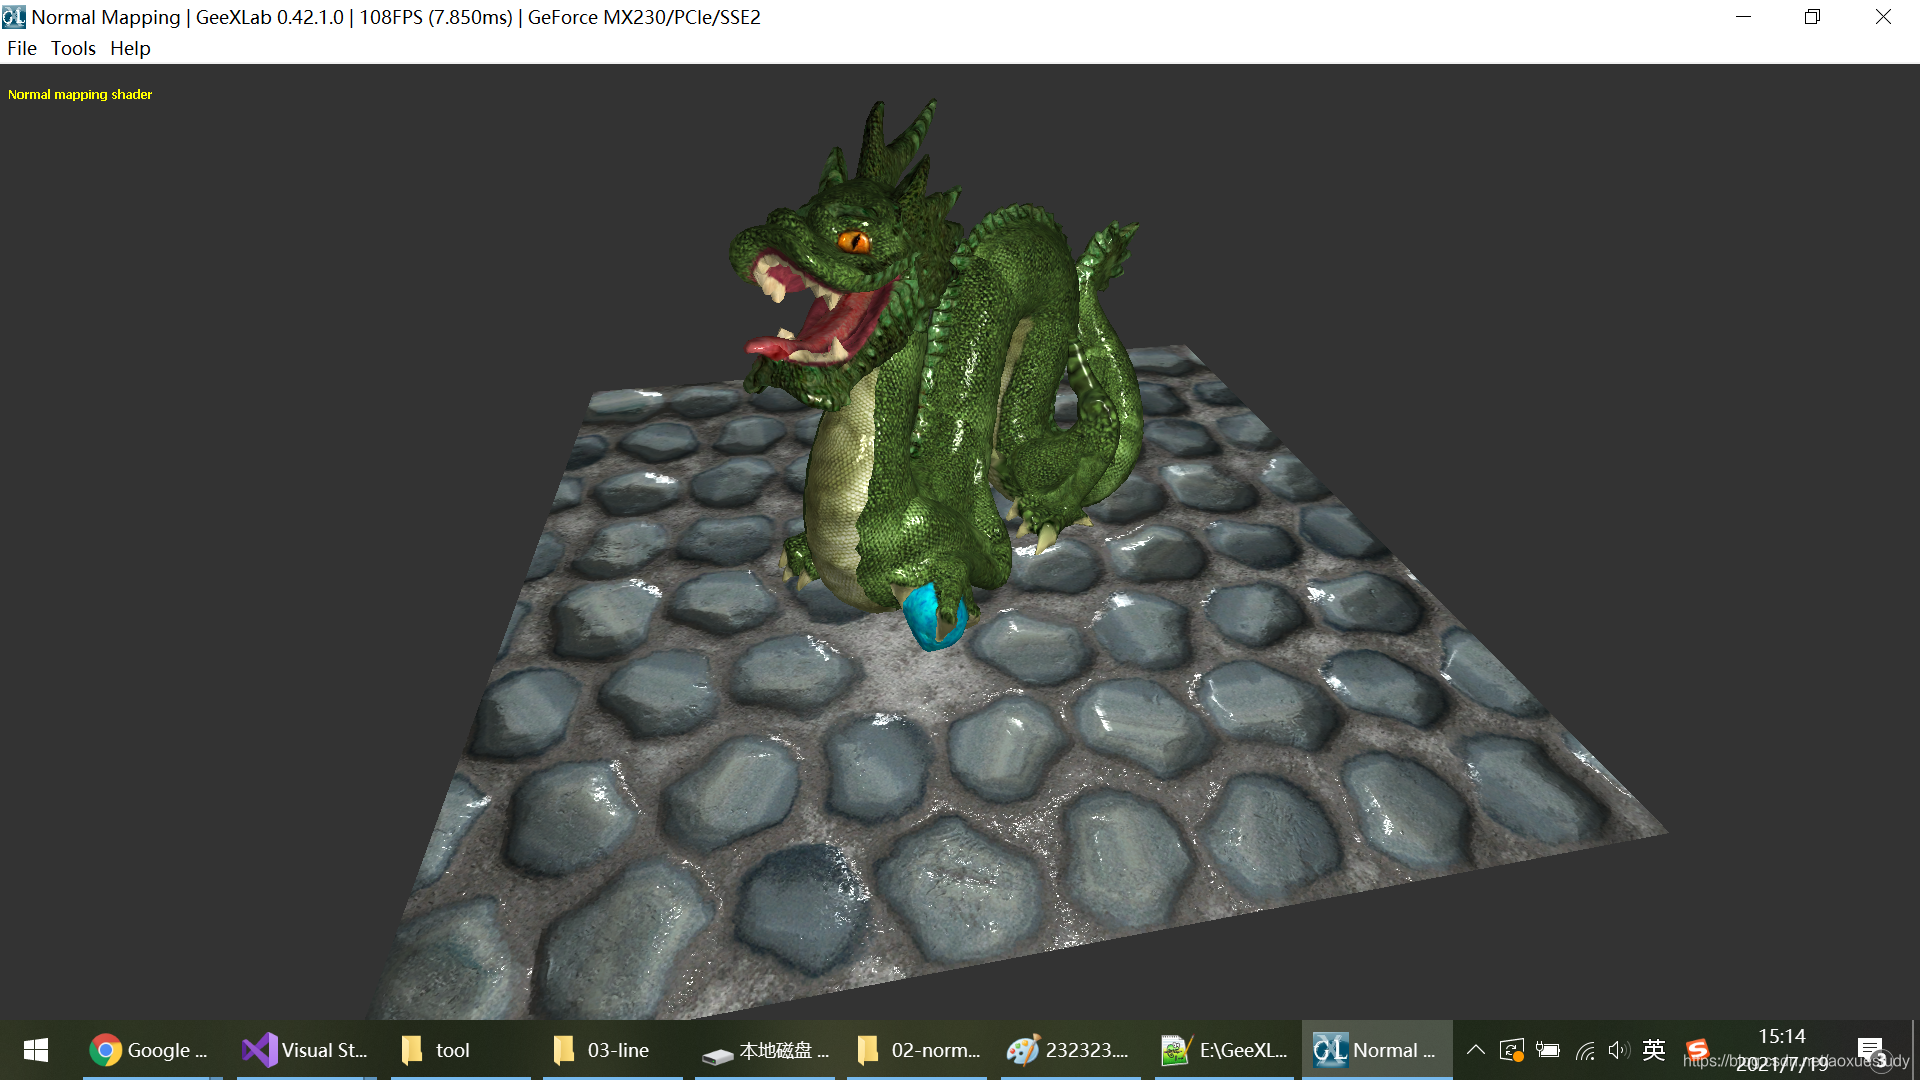Open the volume control slider flyout
1920x1080 pixels.
1618,1050
